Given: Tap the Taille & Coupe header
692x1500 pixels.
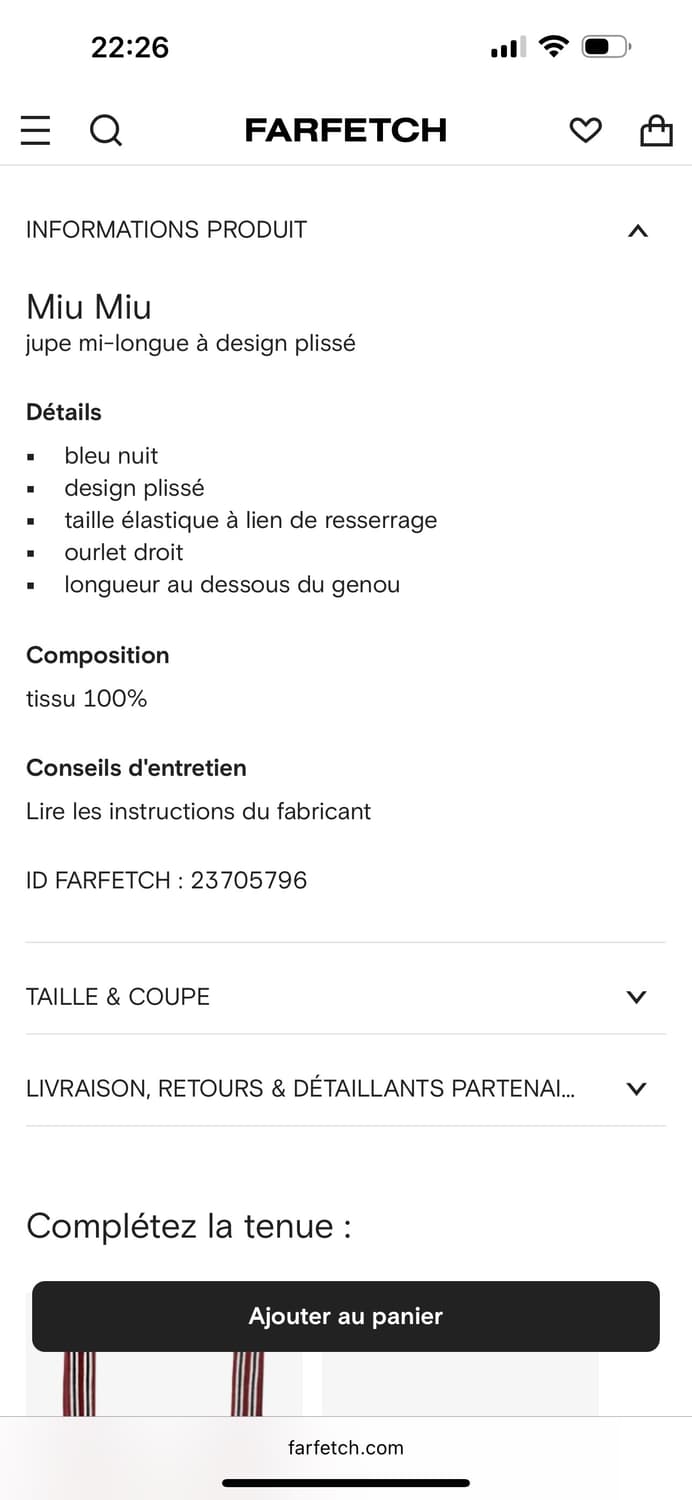Looking at the screenshot, I should pyautogui.click(x=118, y=997).
